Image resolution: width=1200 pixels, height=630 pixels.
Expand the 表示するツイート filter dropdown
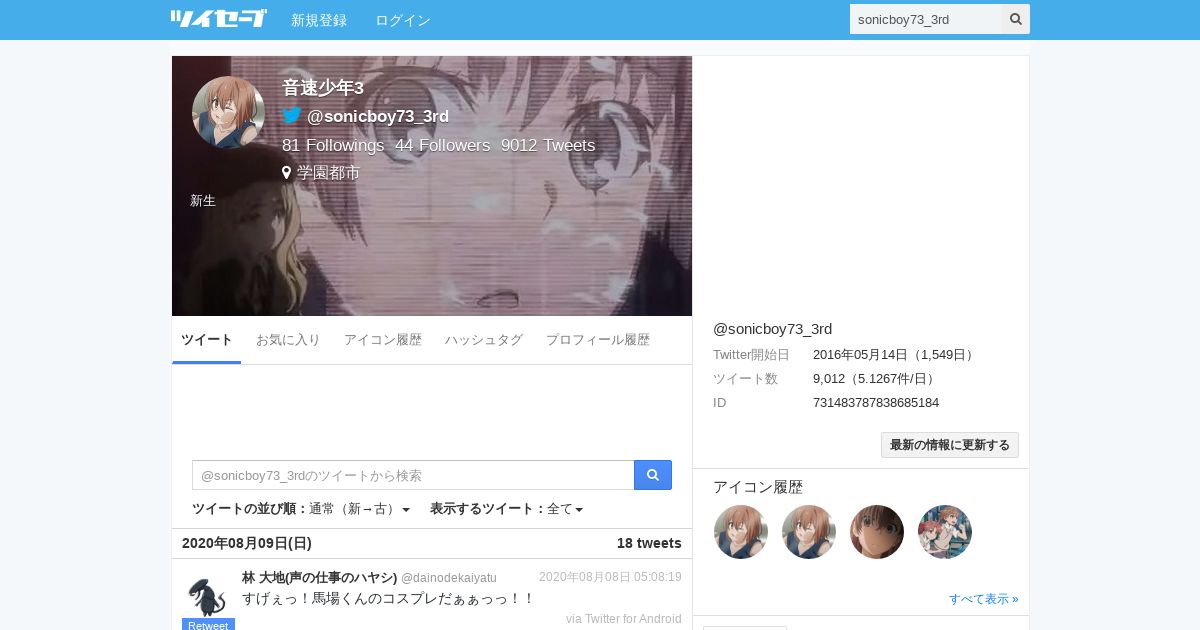(x=506, y=509)
